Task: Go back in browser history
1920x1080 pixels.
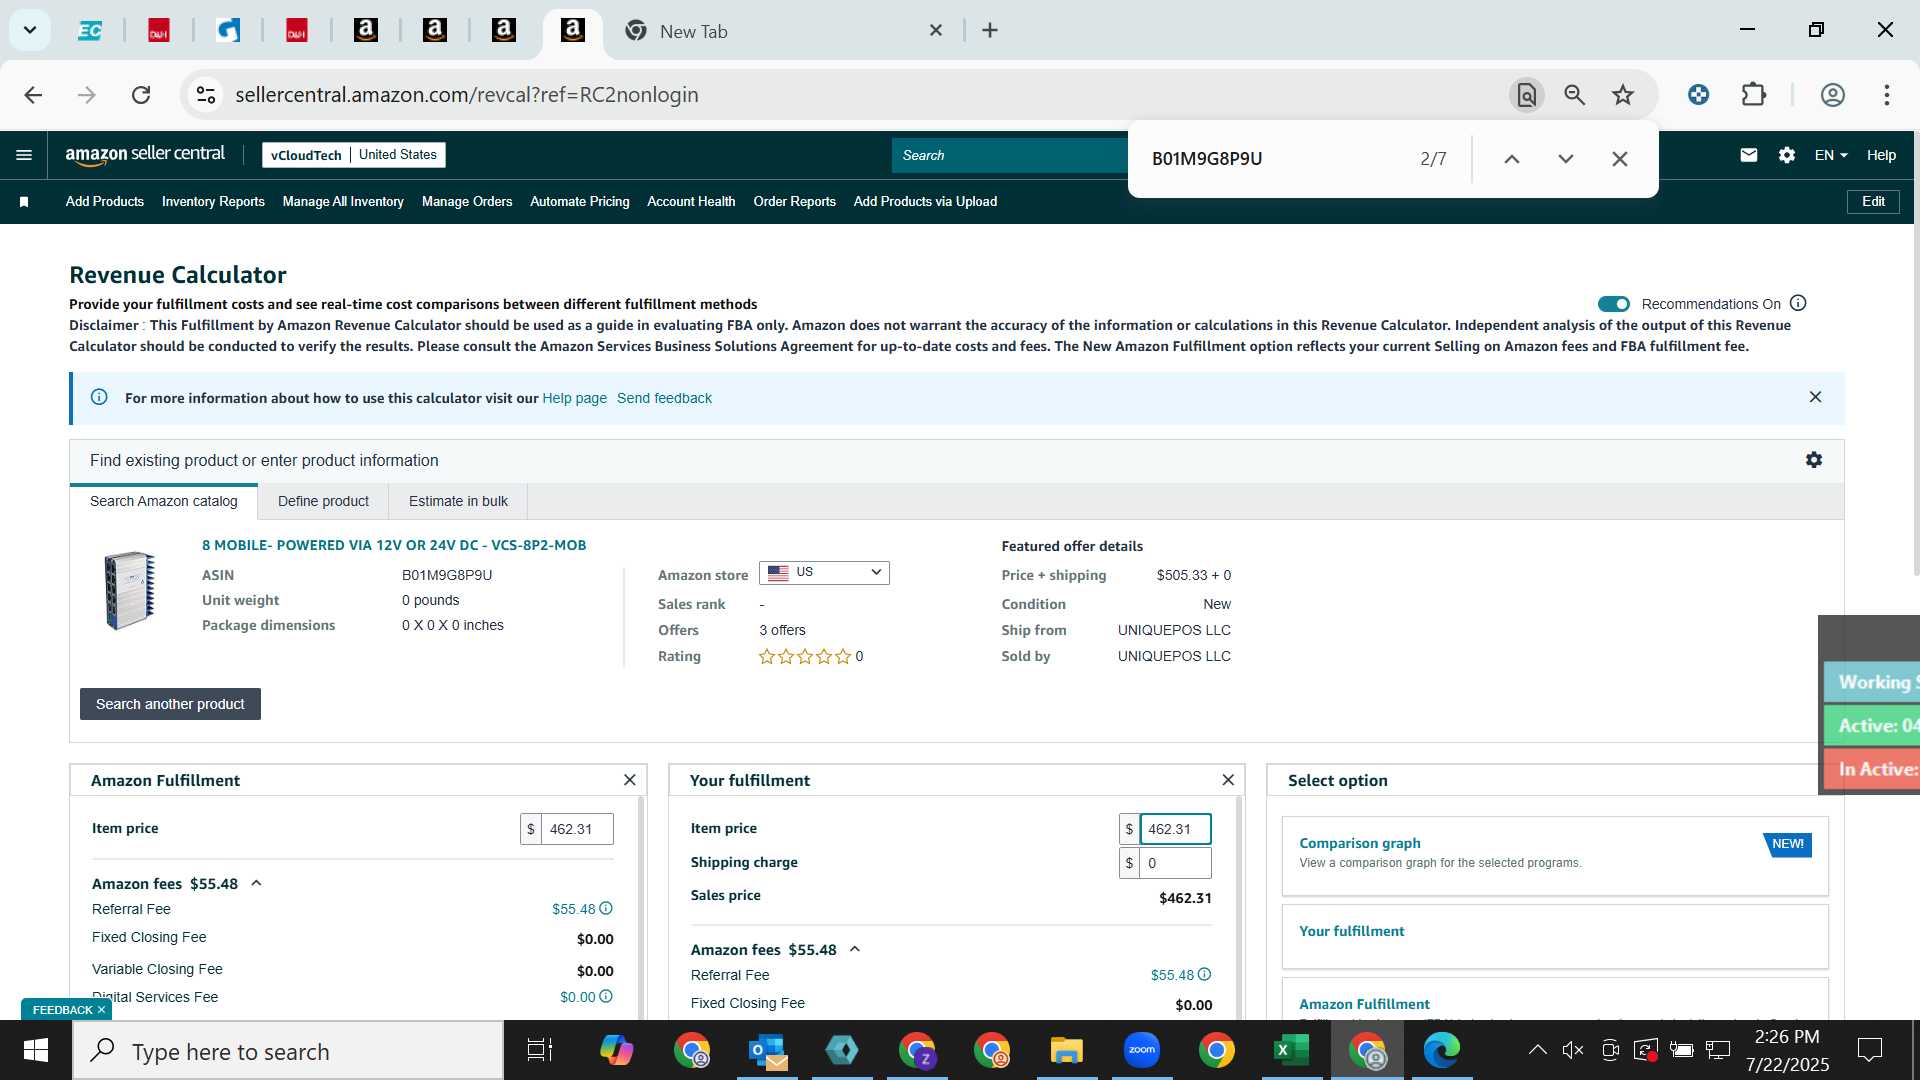Action: (x=33, y=95)
